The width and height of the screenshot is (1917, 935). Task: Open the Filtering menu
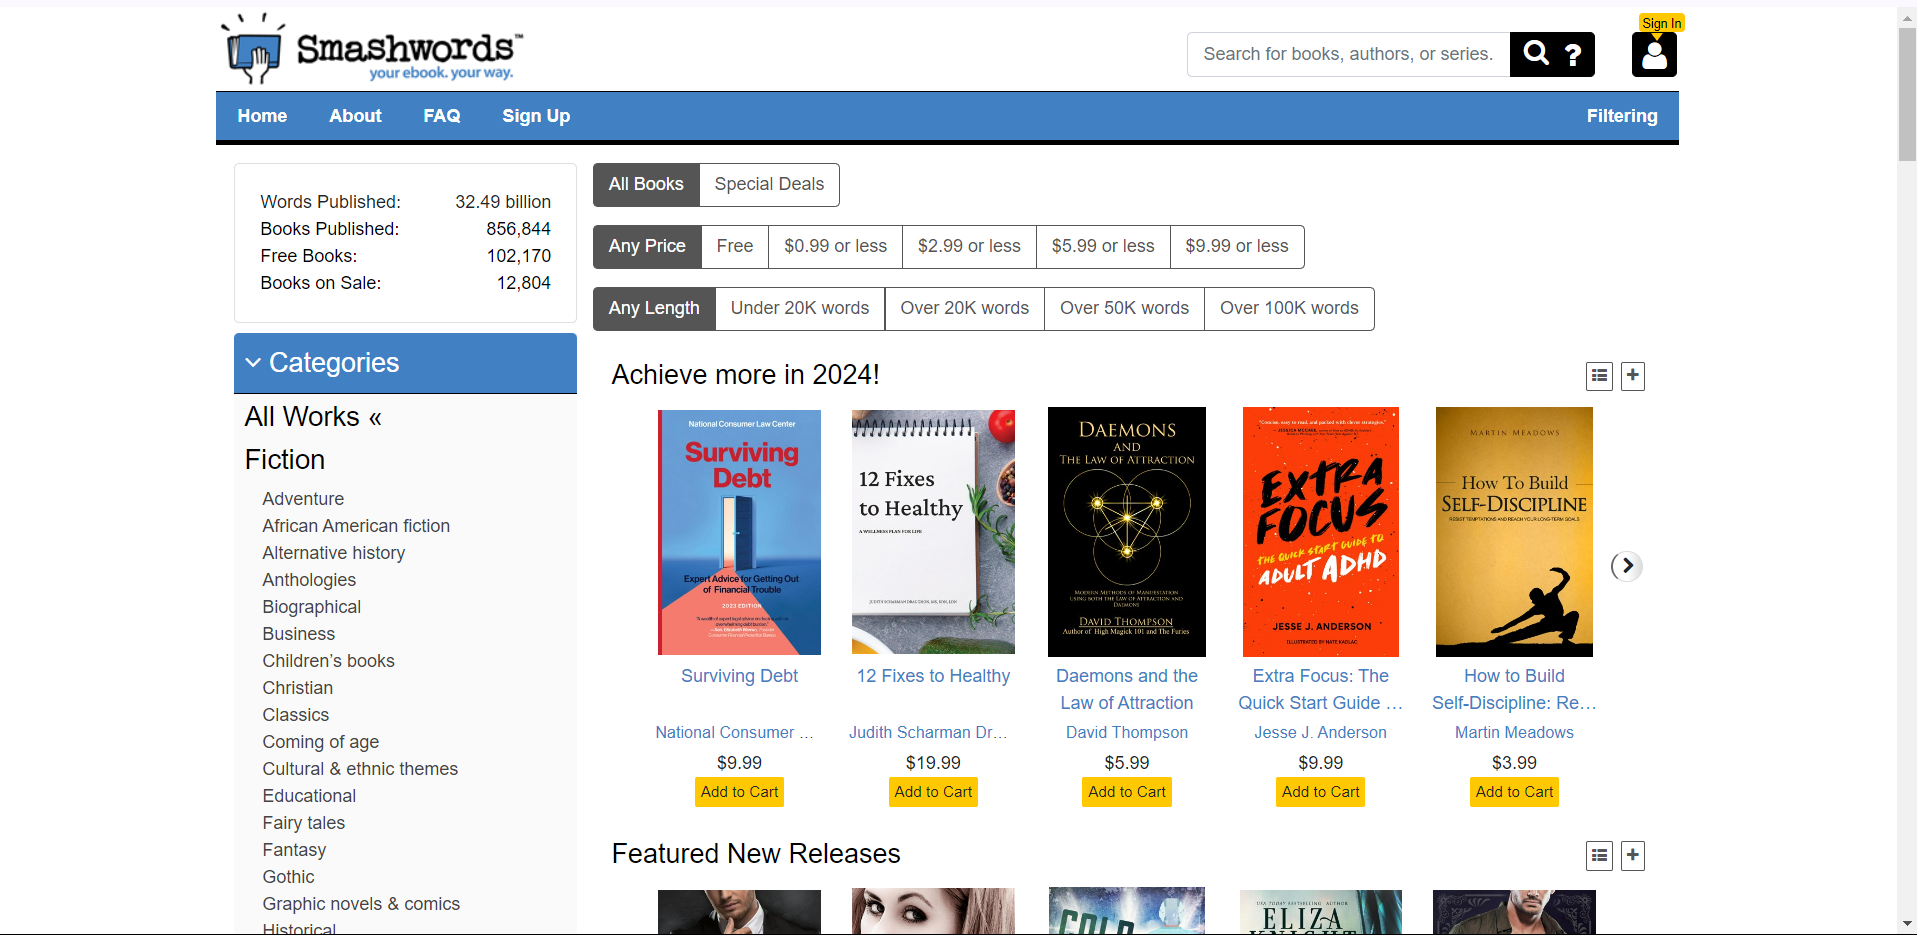1622,116
